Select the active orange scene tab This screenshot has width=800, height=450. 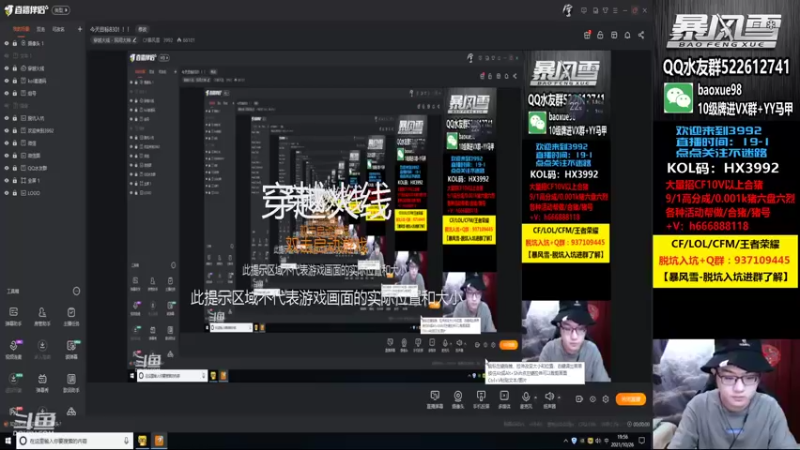21,29
